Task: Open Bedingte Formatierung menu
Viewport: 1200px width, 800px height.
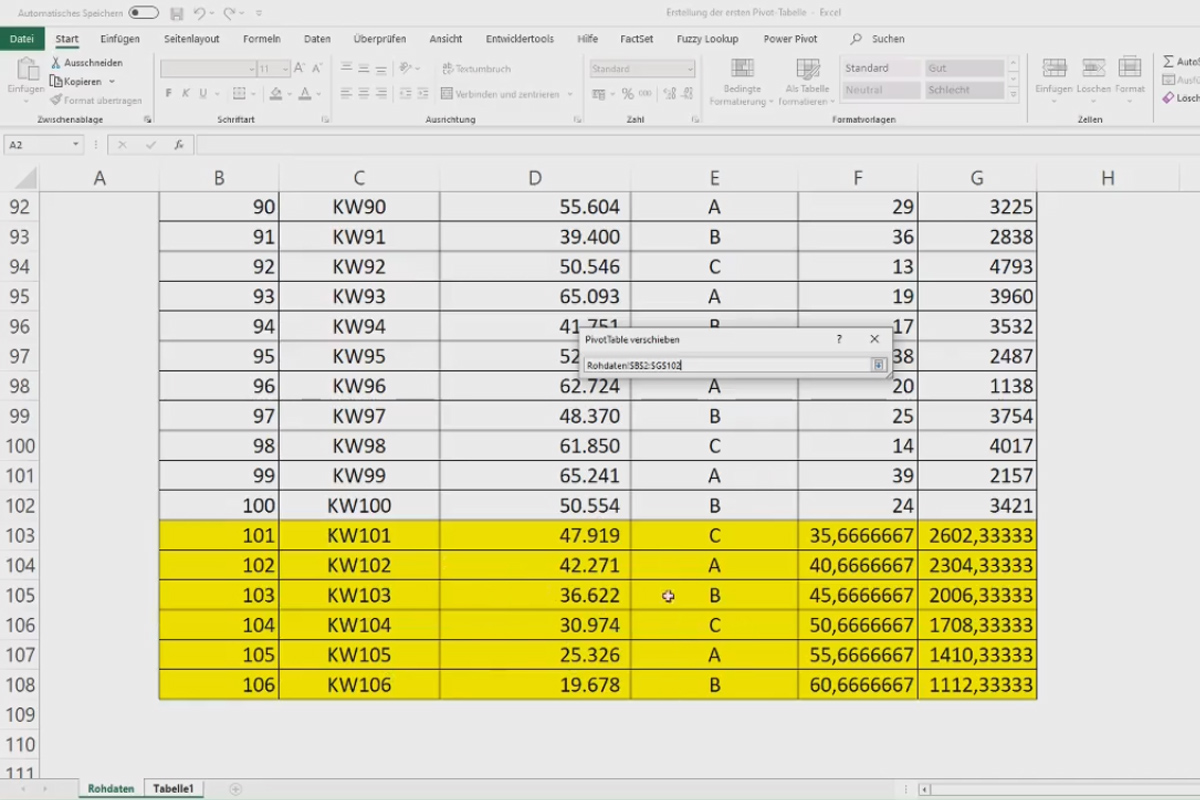Action: [x=742, y=82]
